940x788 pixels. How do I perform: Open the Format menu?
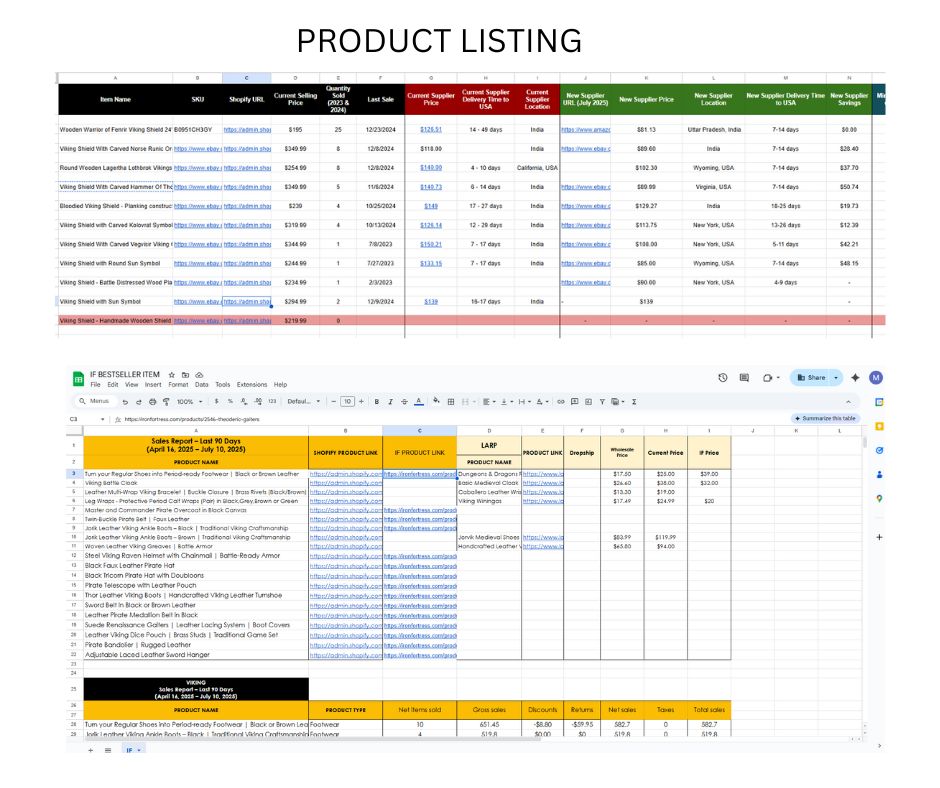pyautogui.click(x=178, y=384)
